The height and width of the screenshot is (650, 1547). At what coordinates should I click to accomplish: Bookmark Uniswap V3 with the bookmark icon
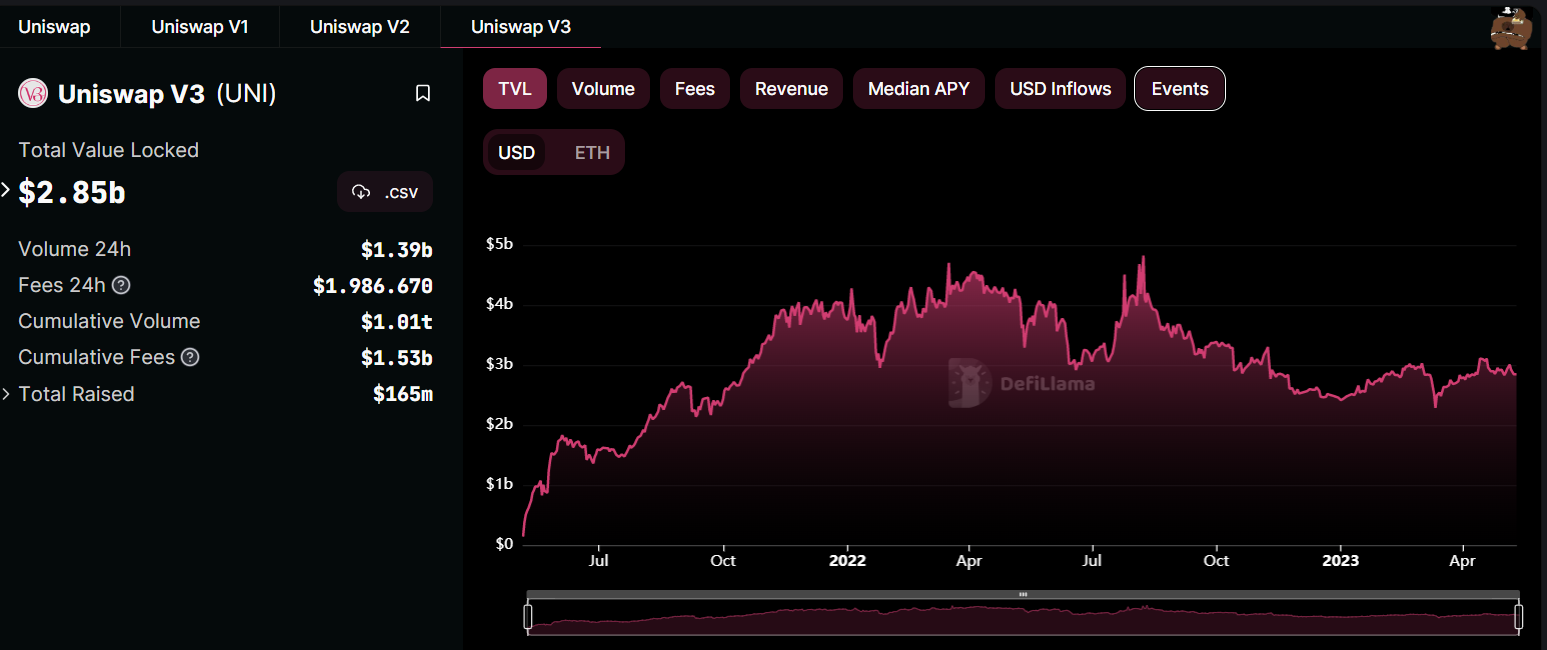tap(423, 93)
